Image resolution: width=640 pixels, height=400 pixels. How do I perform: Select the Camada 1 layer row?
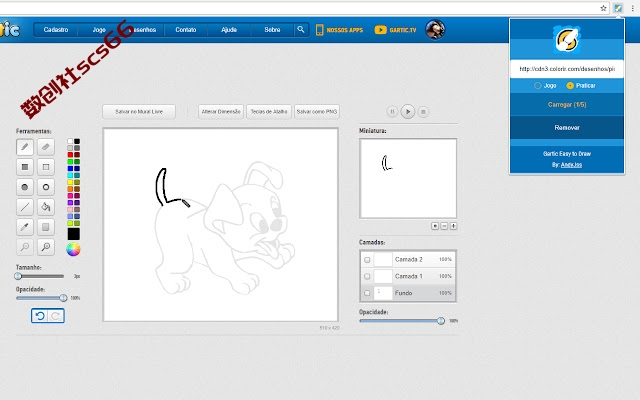coord(408,276)
